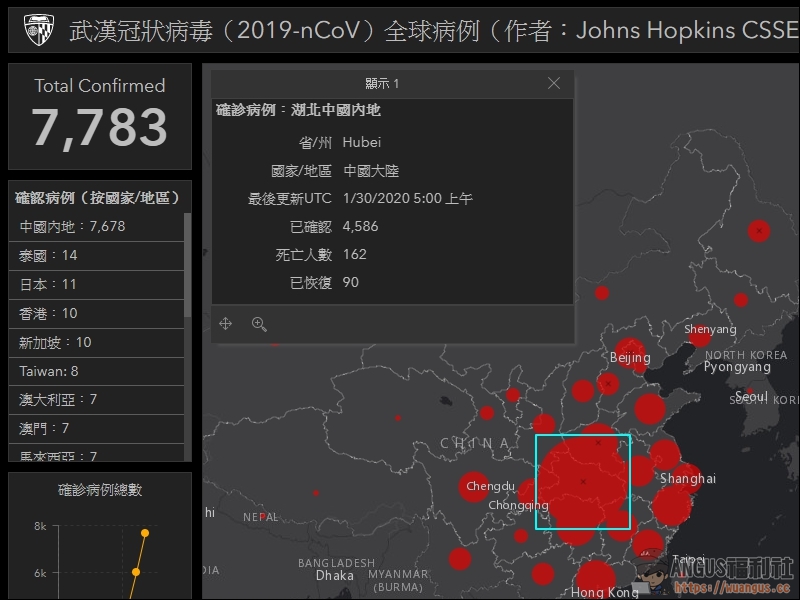Select 香港:10 in the country list
The image size is (800, 600).
[x=96, y=314]
